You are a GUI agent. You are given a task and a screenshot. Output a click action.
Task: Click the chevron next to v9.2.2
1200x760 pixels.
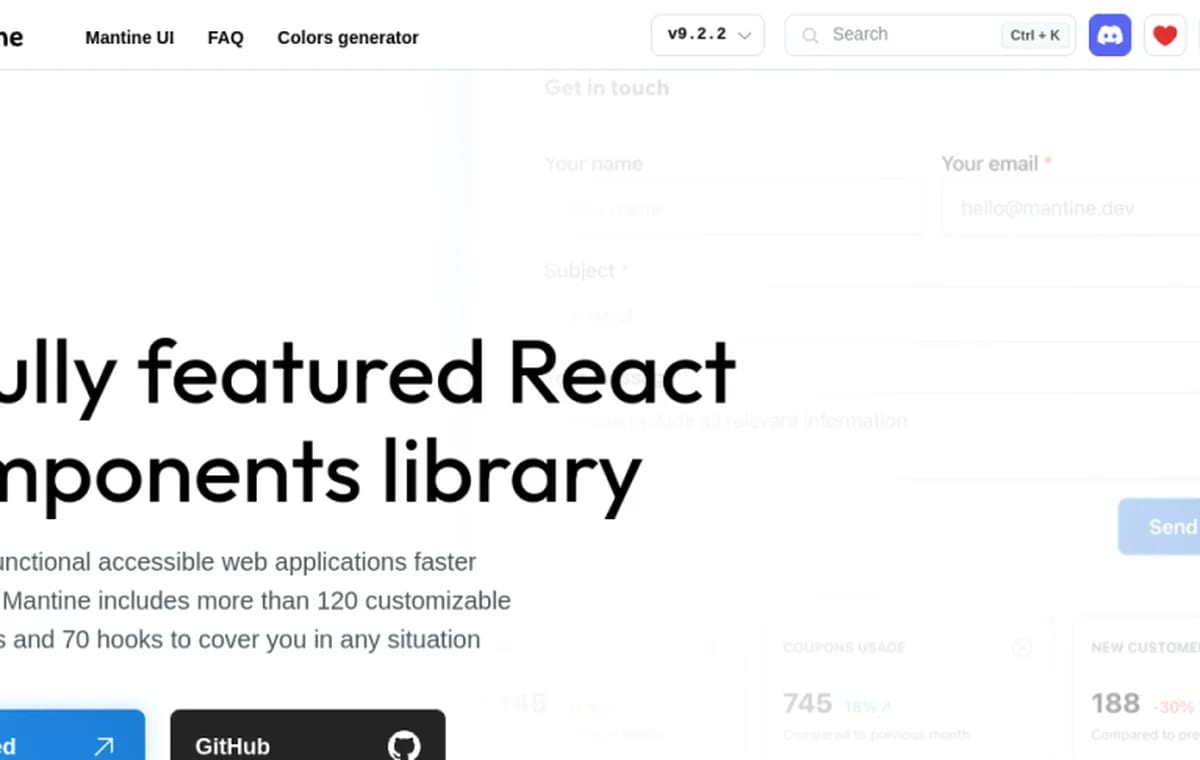click(745, 35)
